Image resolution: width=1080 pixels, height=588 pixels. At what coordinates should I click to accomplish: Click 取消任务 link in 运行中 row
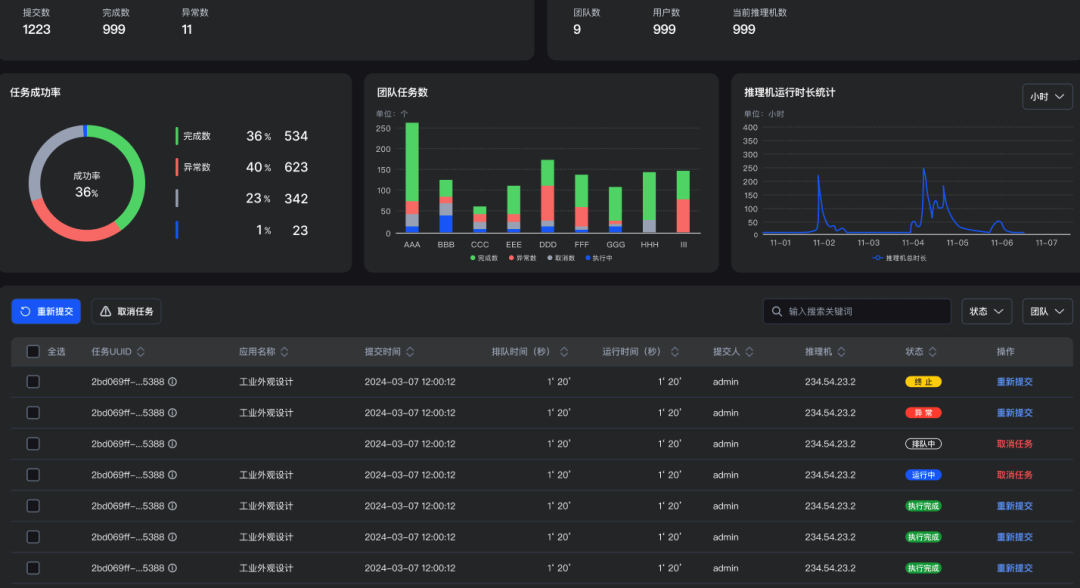[x=1014, y=475]
